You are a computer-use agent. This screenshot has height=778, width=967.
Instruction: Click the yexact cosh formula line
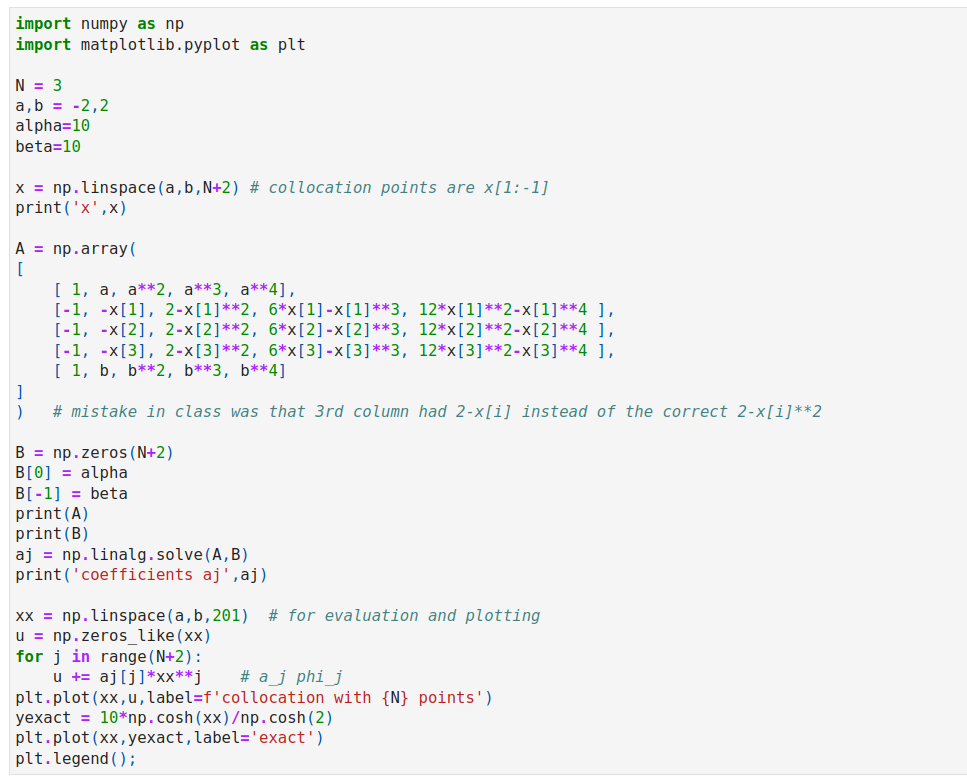coord(174,718)
